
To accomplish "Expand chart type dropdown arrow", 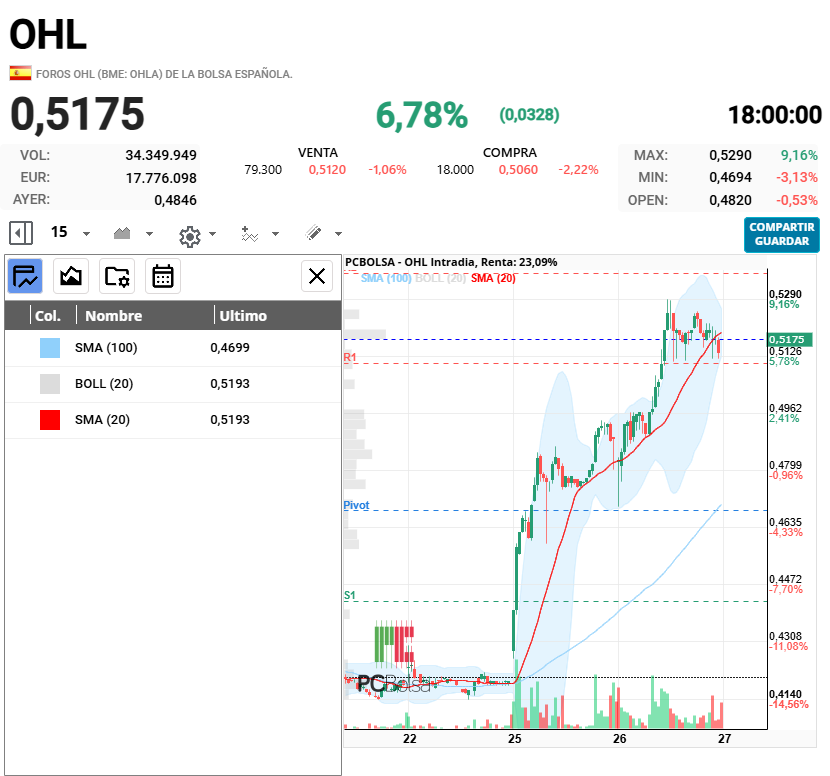I will 149,233.
